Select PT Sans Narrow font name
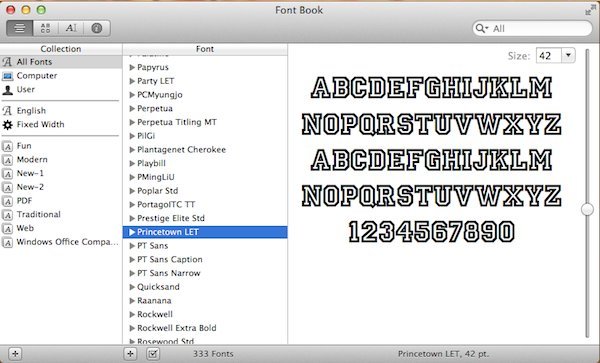This screenshot has height=363, width=600. (169, 273)
